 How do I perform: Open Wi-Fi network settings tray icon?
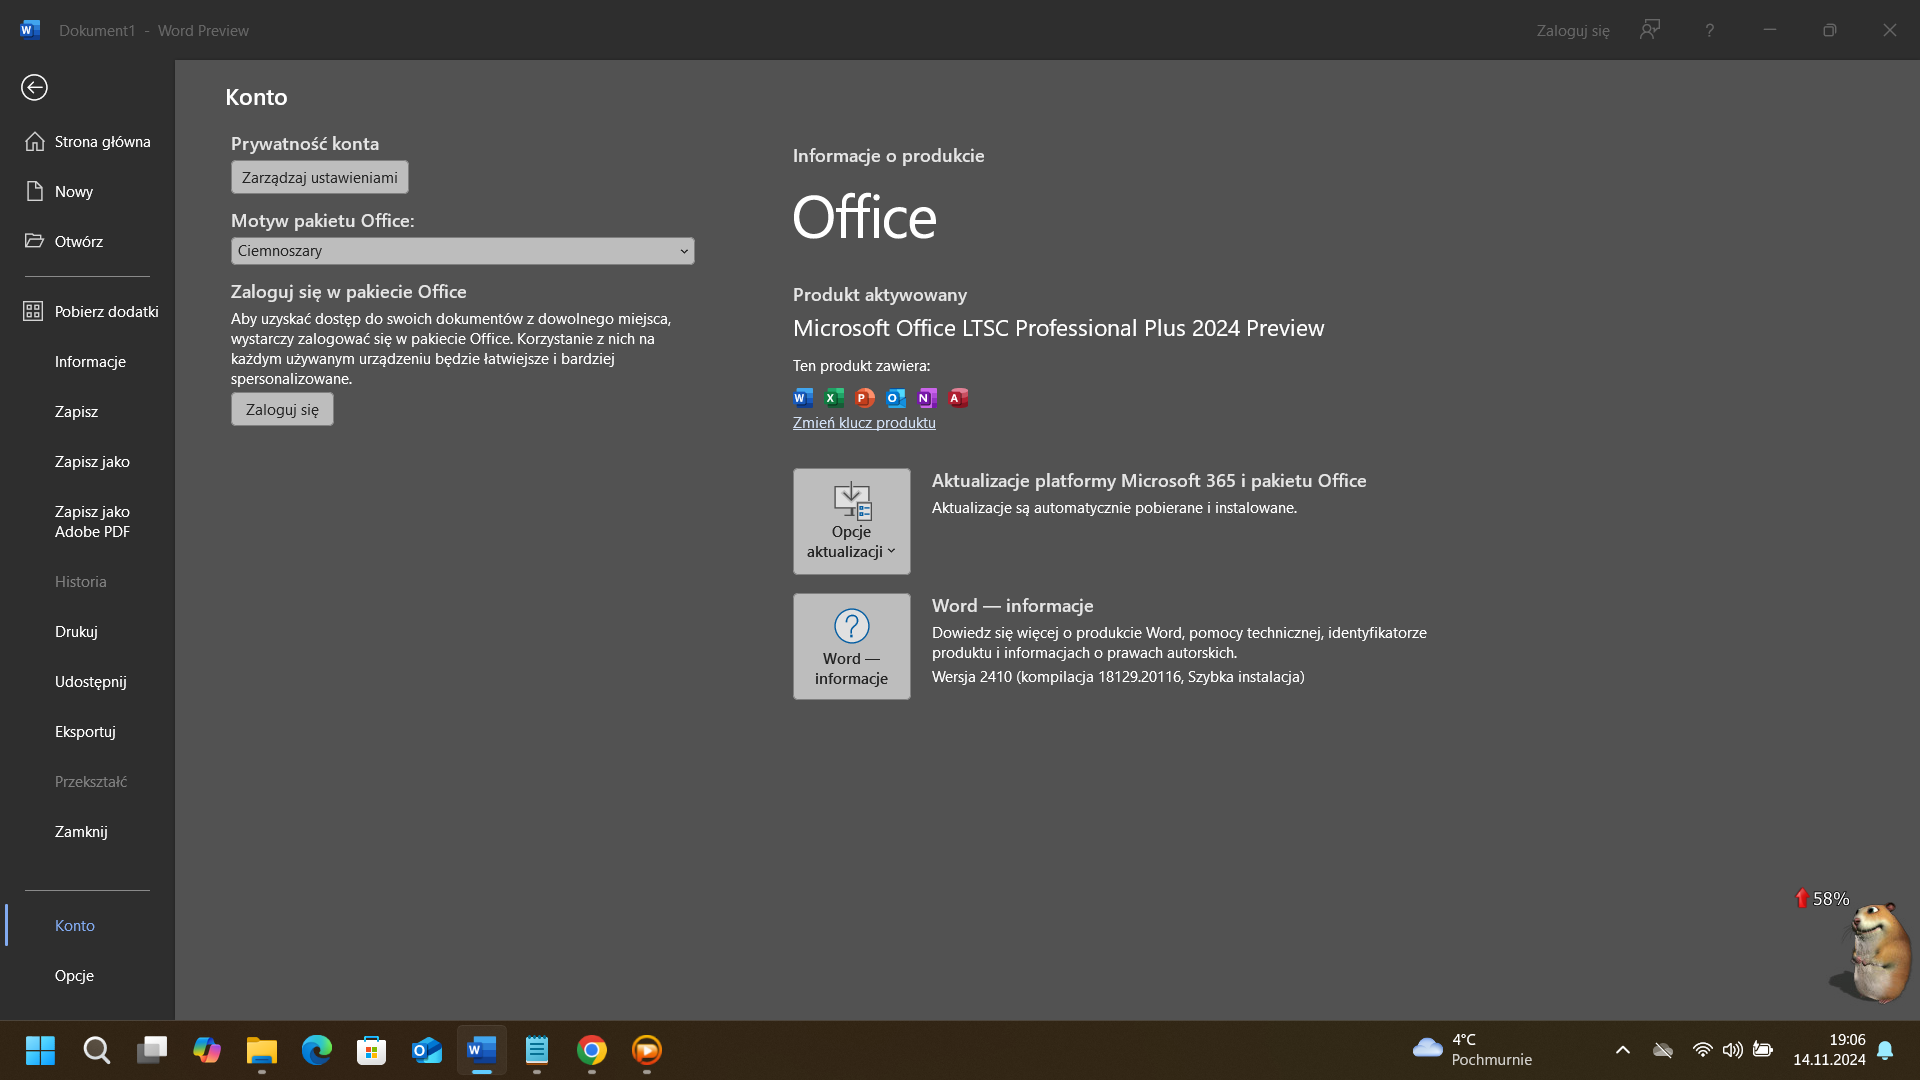click(1702, 1050)
